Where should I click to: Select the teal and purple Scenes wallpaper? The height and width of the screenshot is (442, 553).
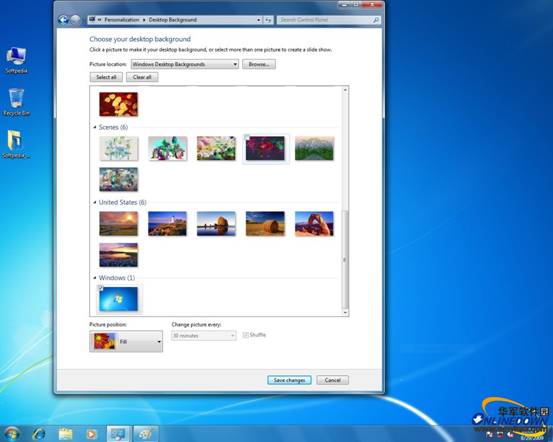168,149
